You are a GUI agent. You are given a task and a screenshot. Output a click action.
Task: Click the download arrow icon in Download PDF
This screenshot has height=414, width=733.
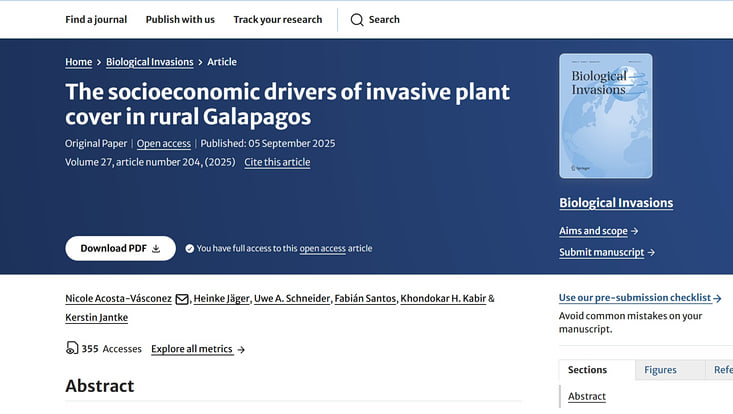pos(156,249)
